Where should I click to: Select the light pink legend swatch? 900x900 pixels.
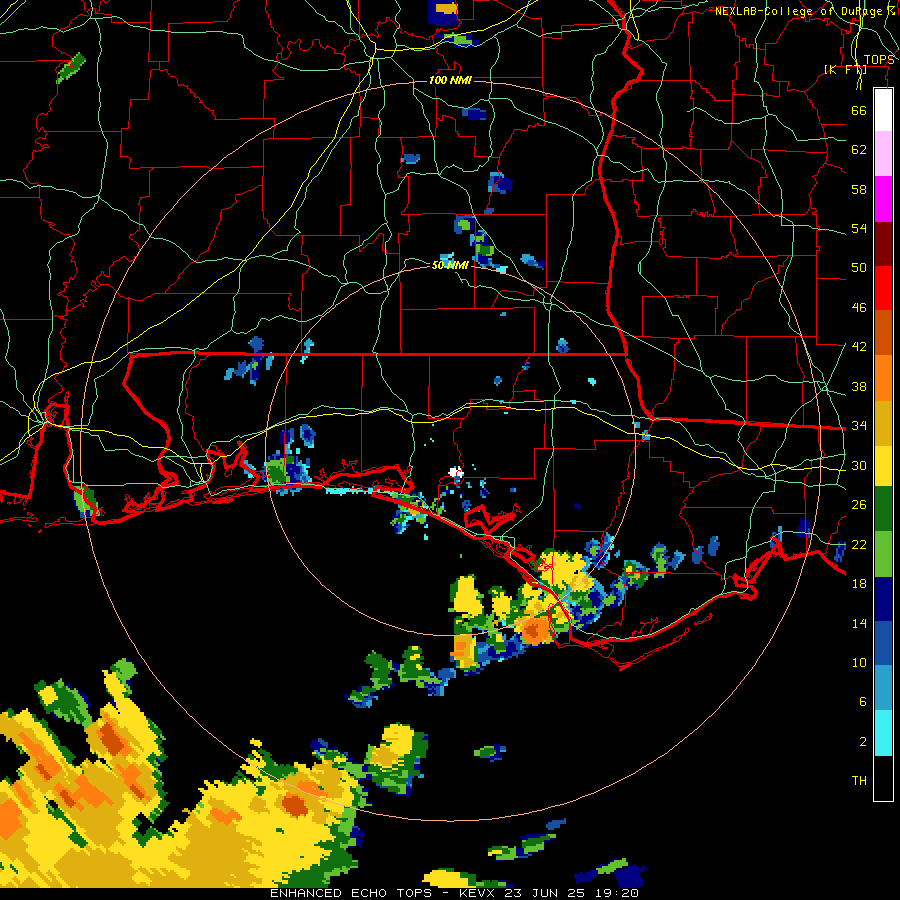click(883, 154)
